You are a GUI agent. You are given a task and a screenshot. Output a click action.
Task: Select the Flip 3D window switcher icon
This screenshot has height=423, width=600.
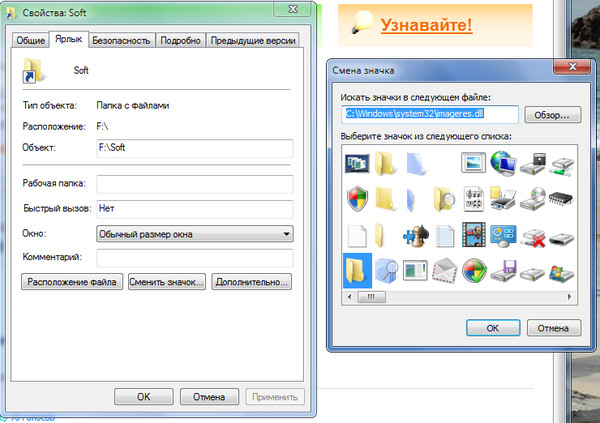tap(357, 163)
